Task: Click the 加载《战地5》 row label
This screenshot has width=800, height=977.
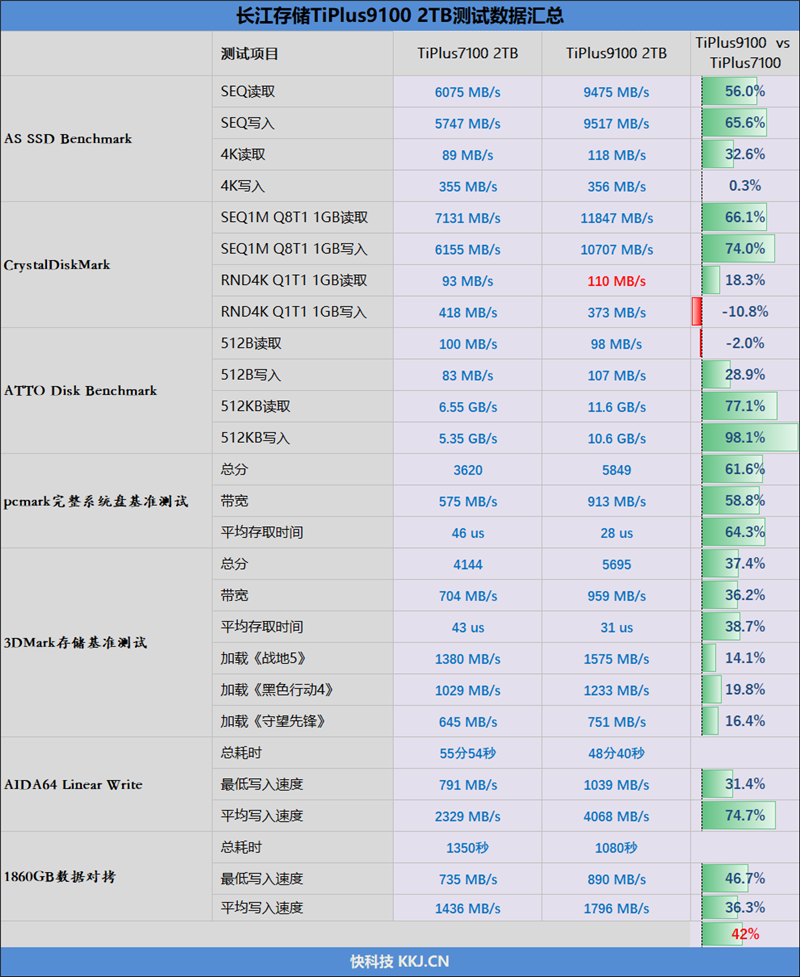Action: 261,658
